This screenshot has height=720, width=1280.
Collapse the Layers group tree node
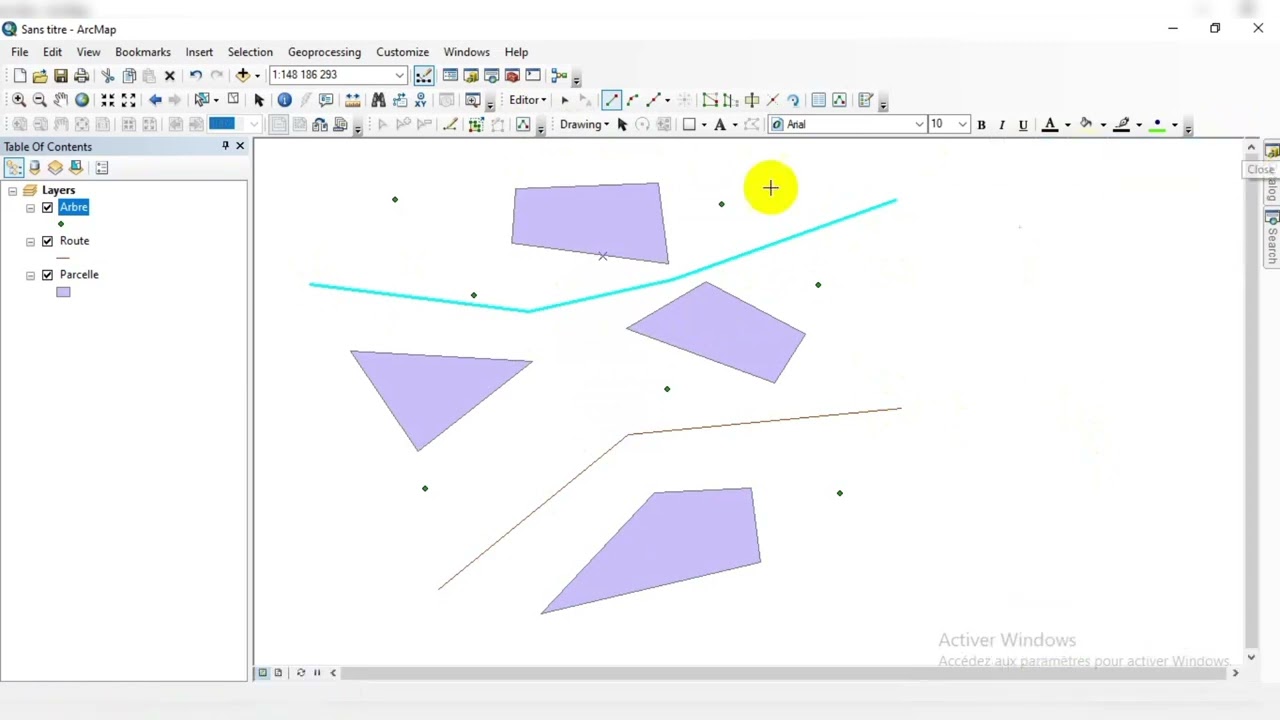click(12, 191)
